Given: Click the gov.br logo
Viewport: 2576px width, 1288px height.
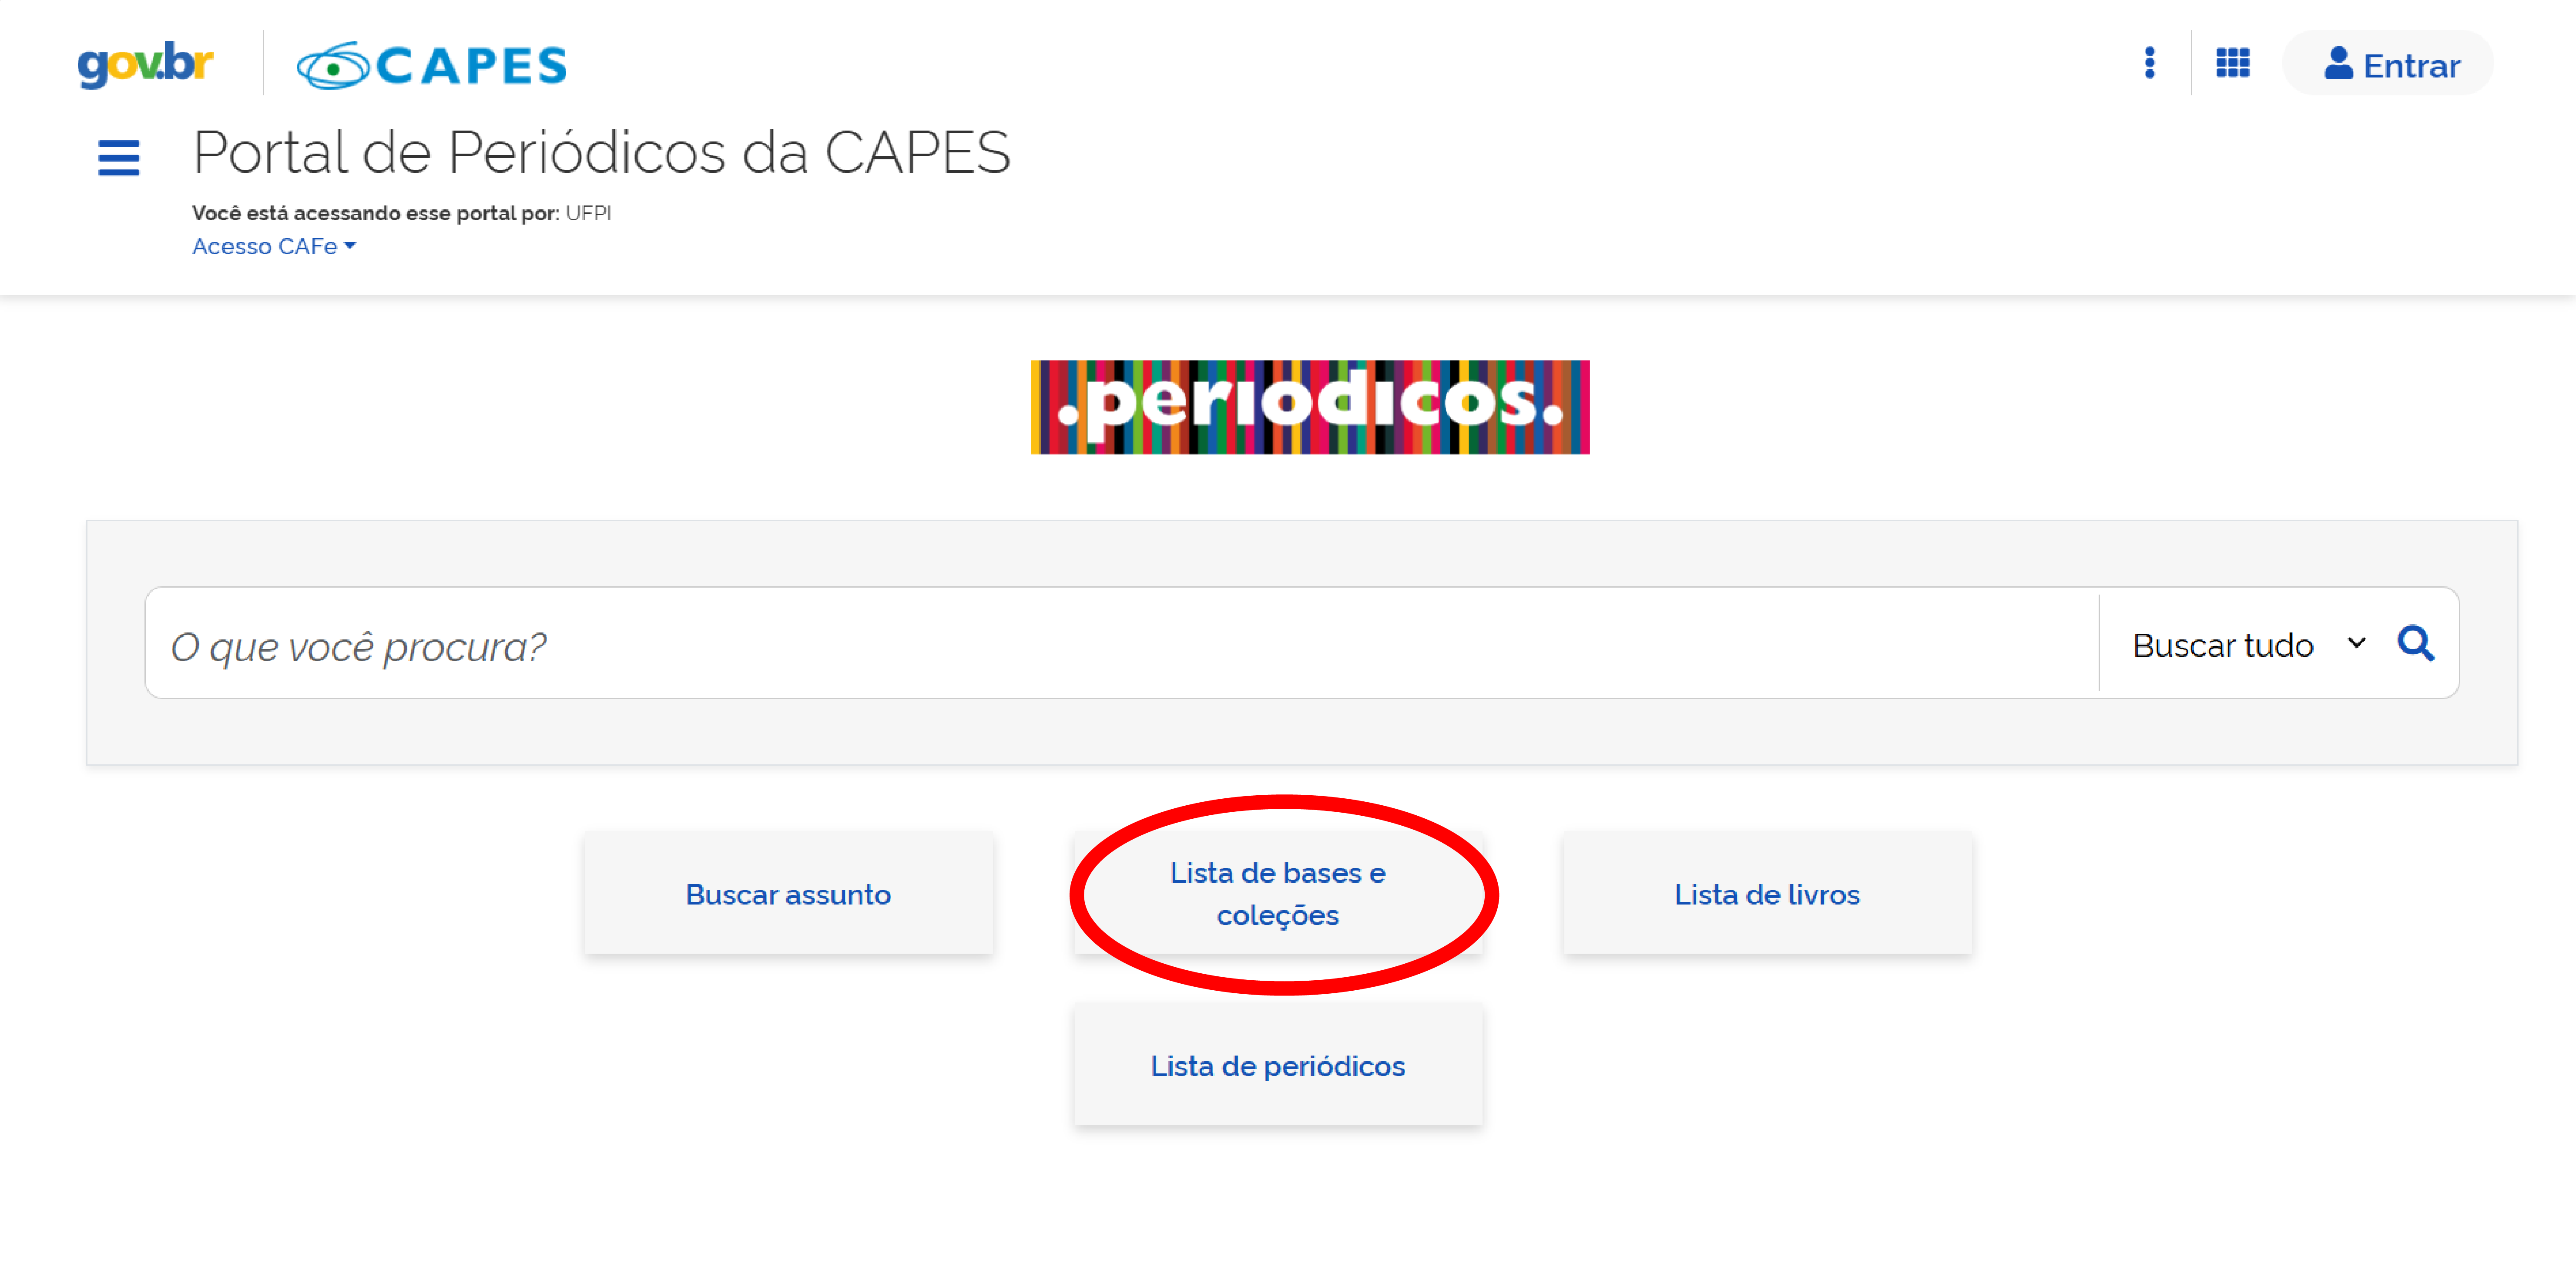Looking at the screenshot, I should pyautogui.click(x=145, y=64).
